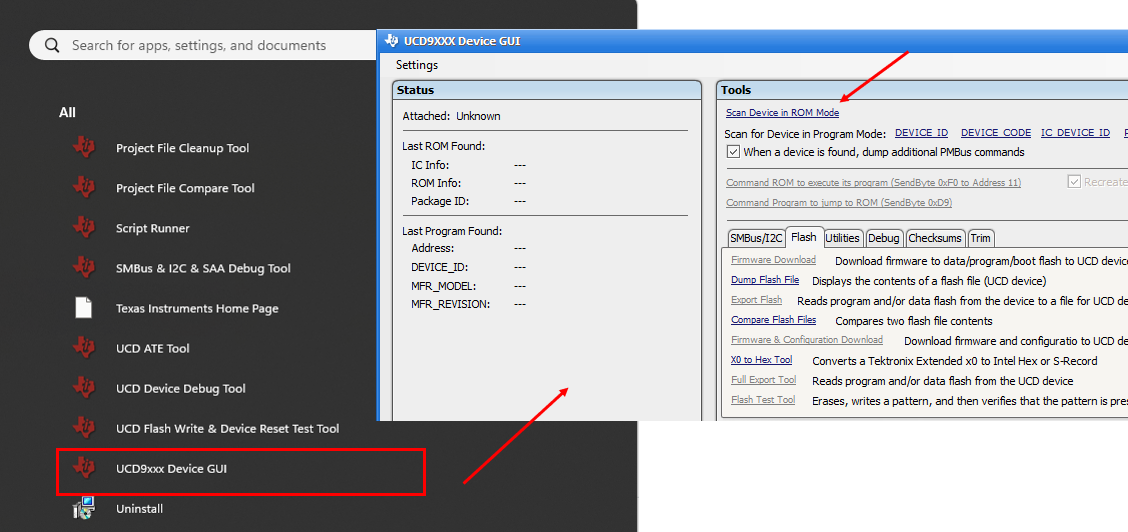Click the SMBus & I2C & SAA Debug Tool icon
This screenshot has width=1128, height=532.
pos(84,268)
